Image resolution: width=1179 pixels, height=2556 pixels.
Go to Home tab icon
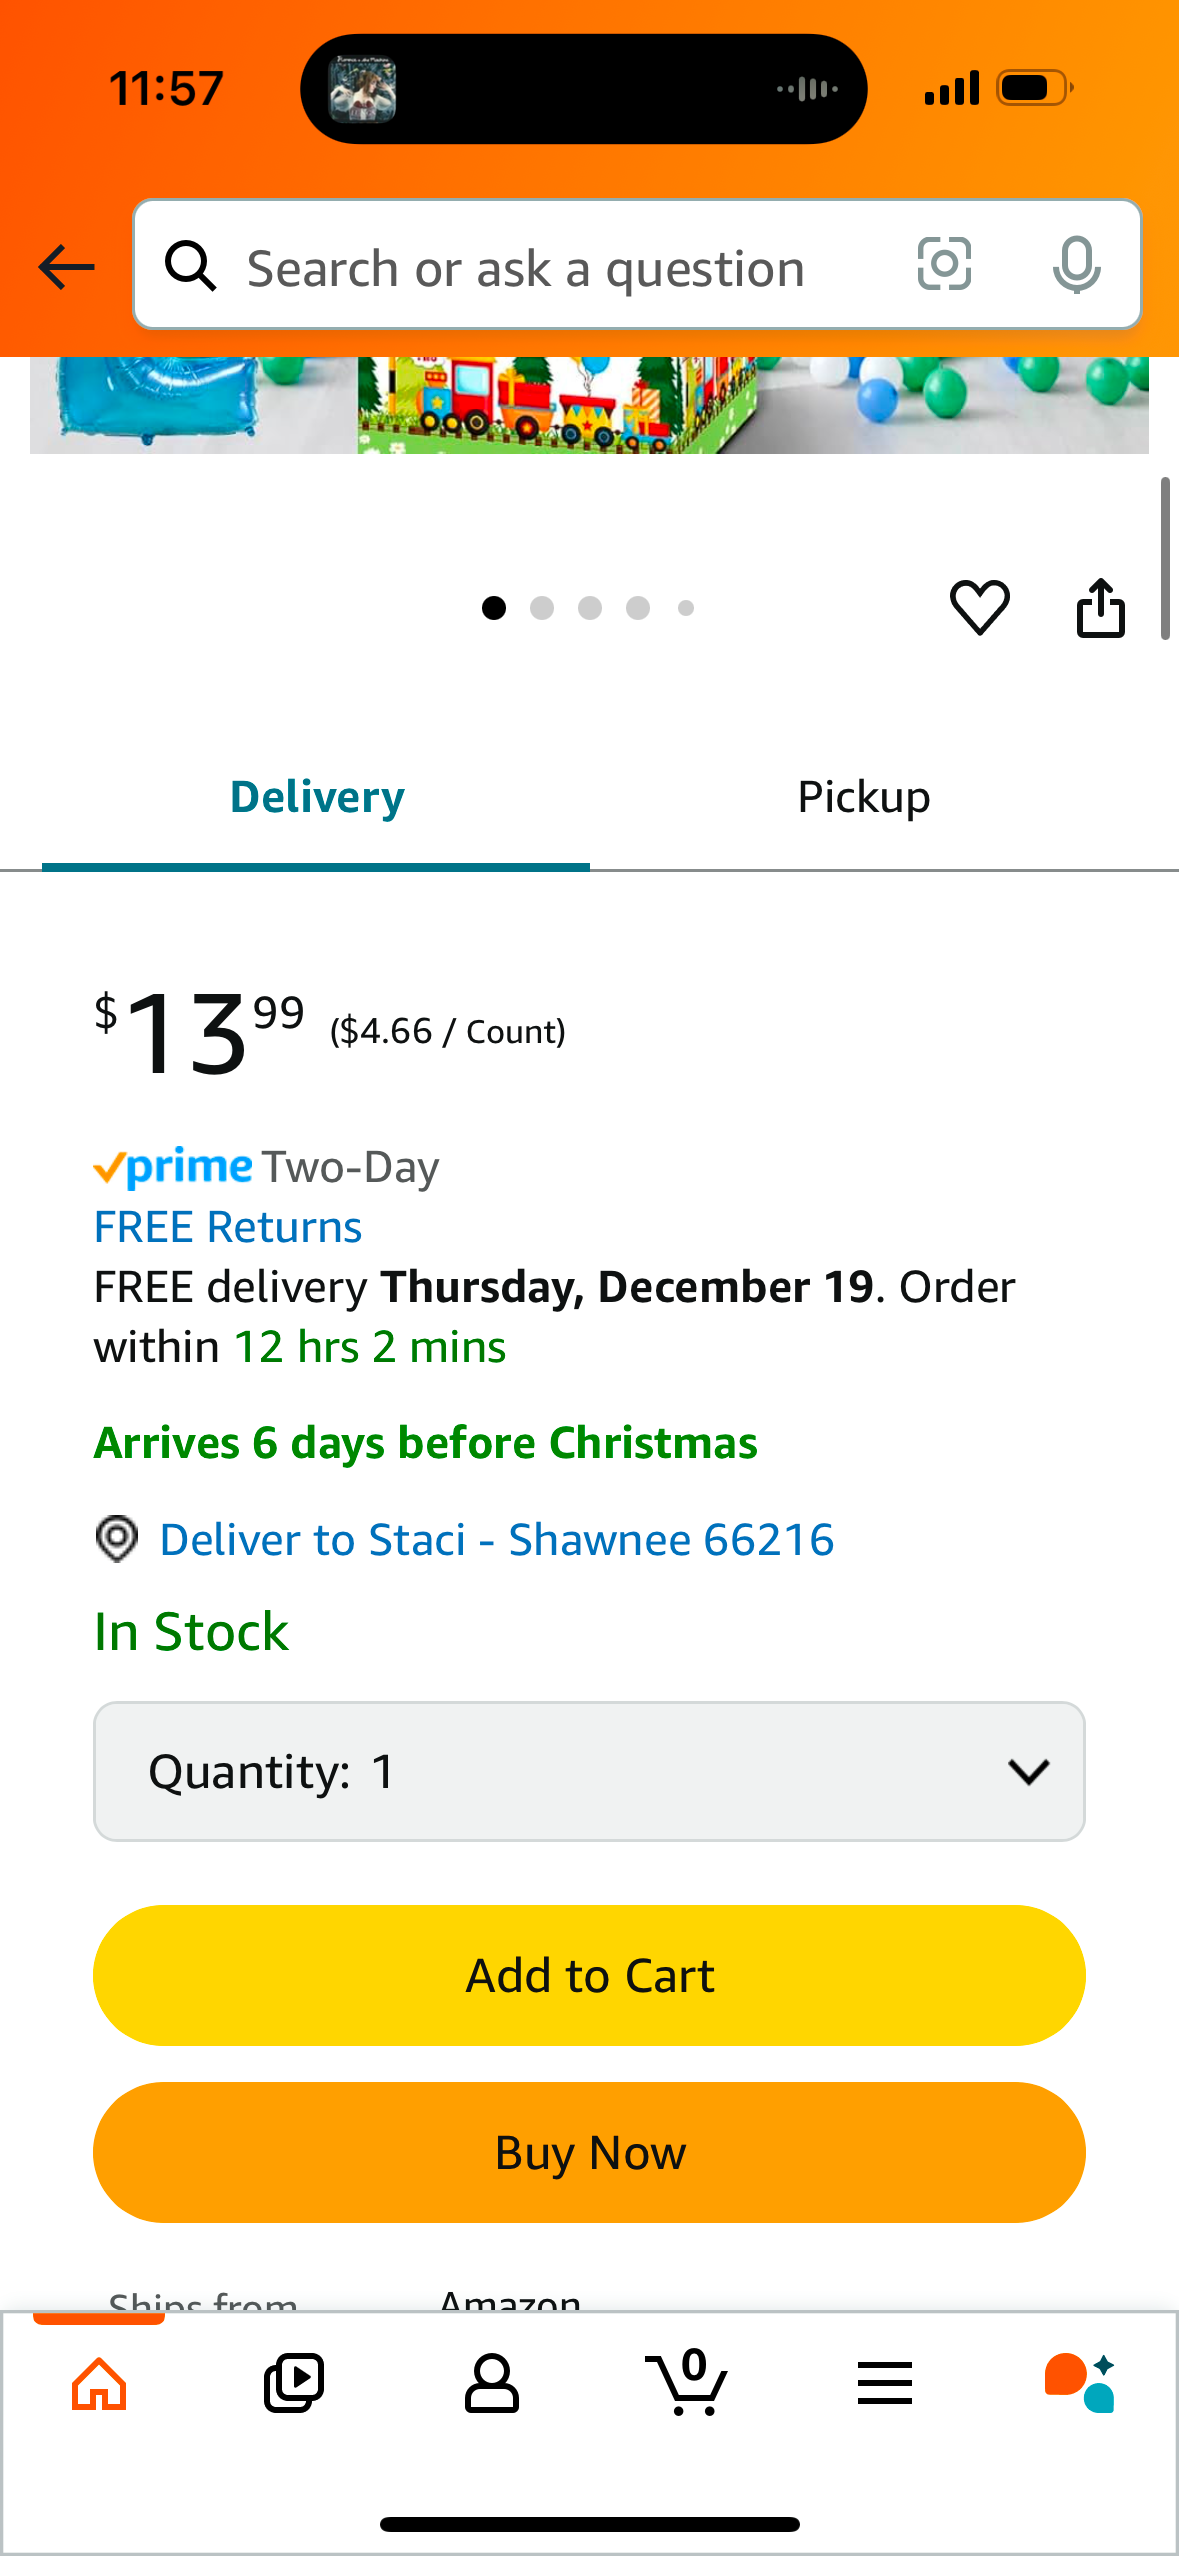pos(99,2383)
